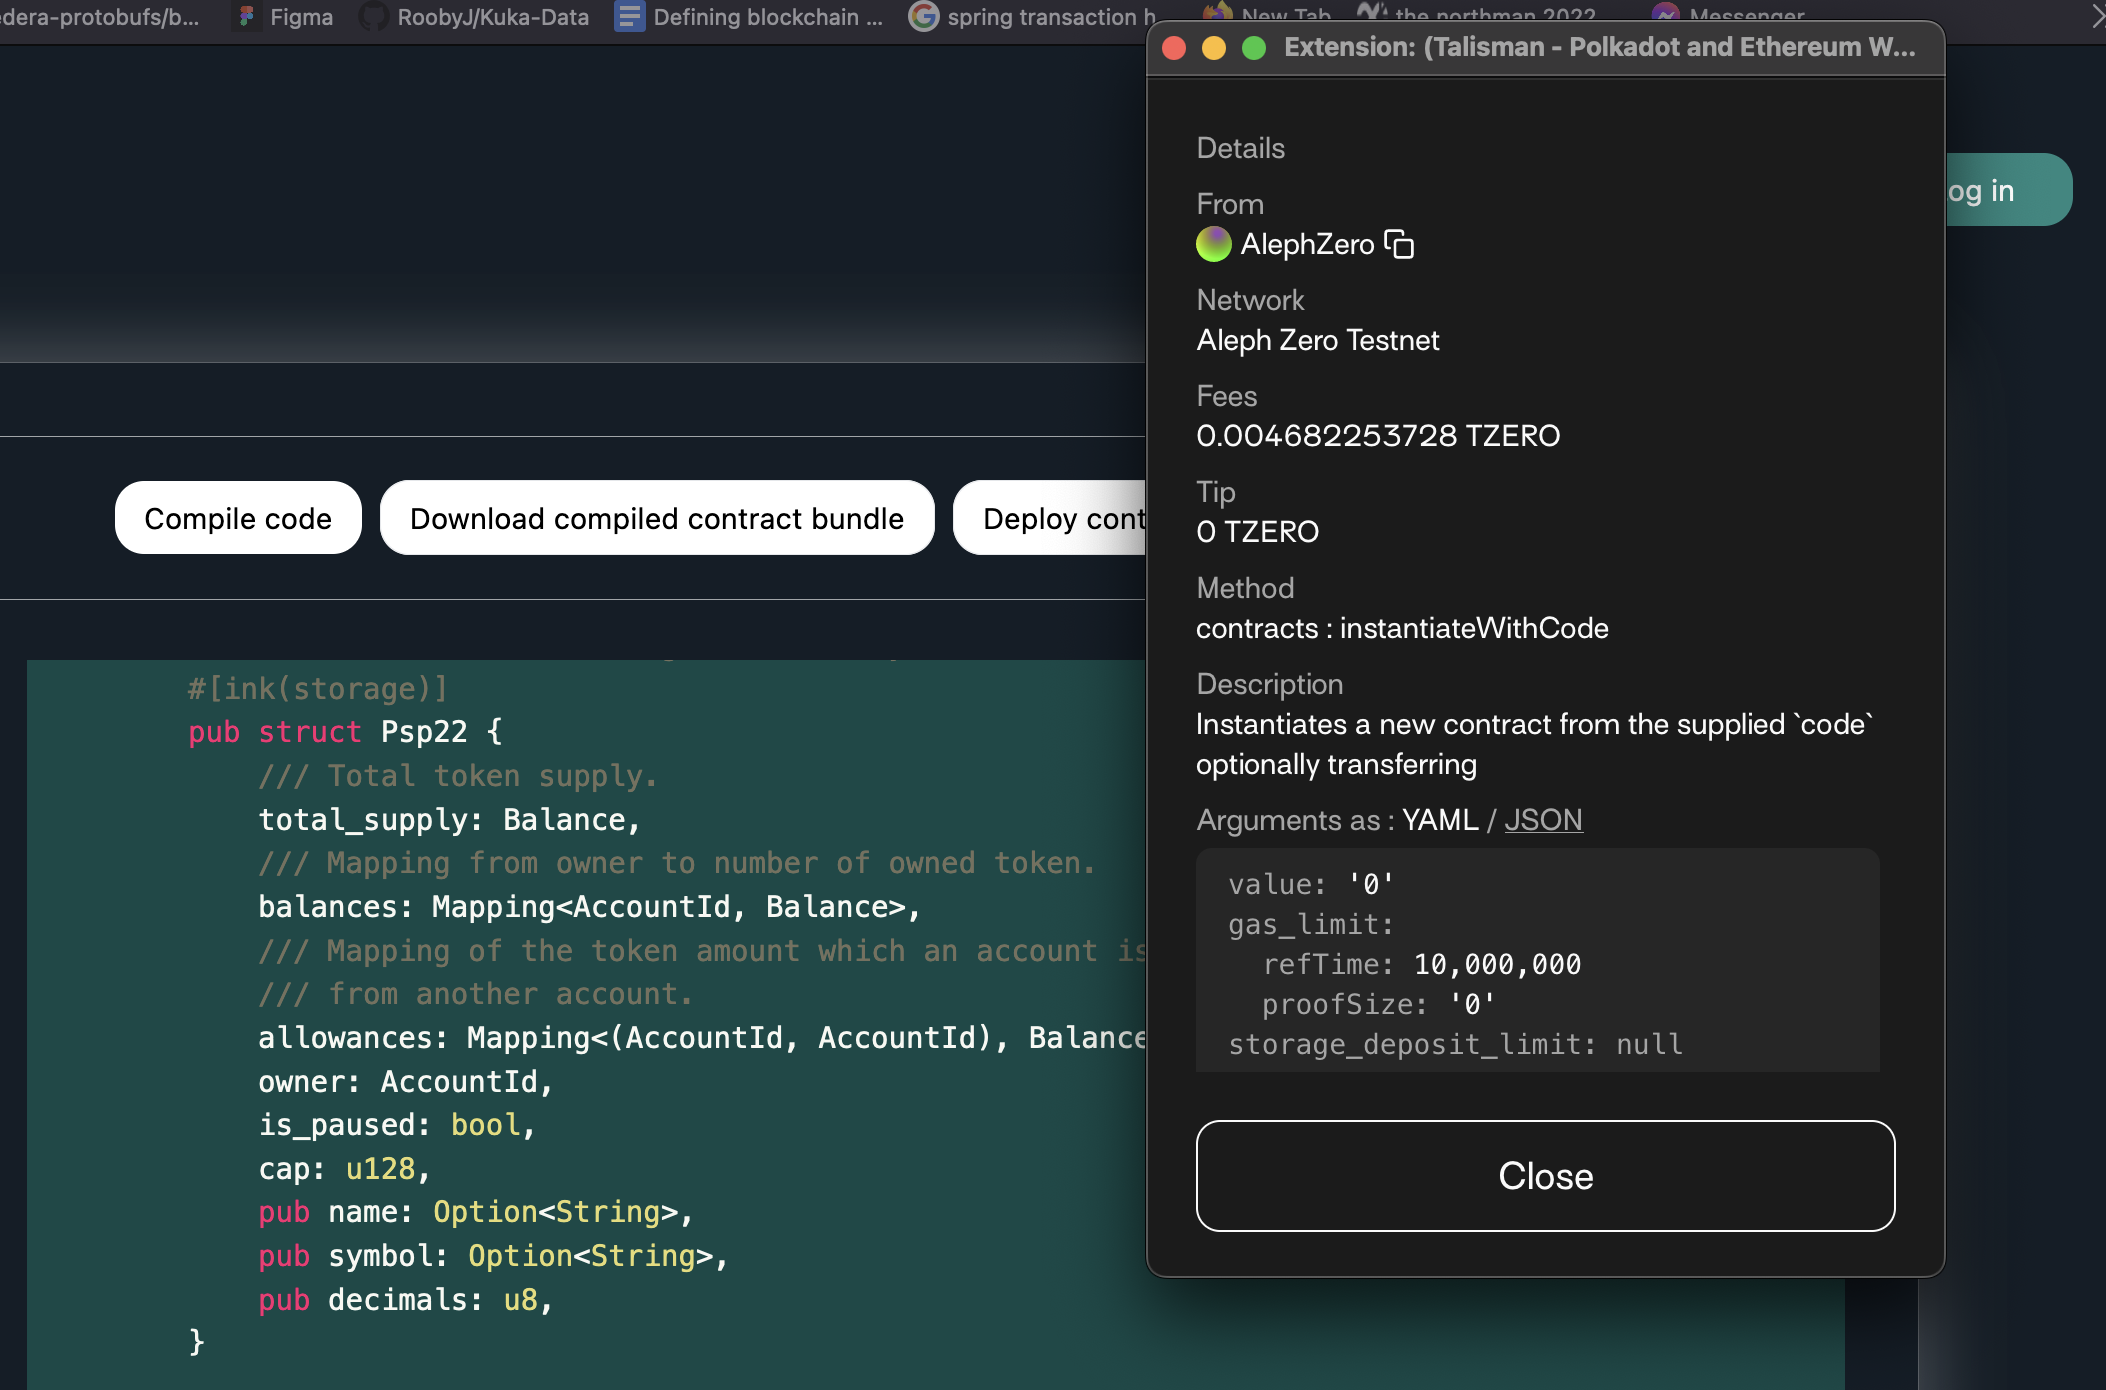
Task: Expand the hidden bookmarks overflow chevron
Action: pyautogui.click(x=2096, y=17)
